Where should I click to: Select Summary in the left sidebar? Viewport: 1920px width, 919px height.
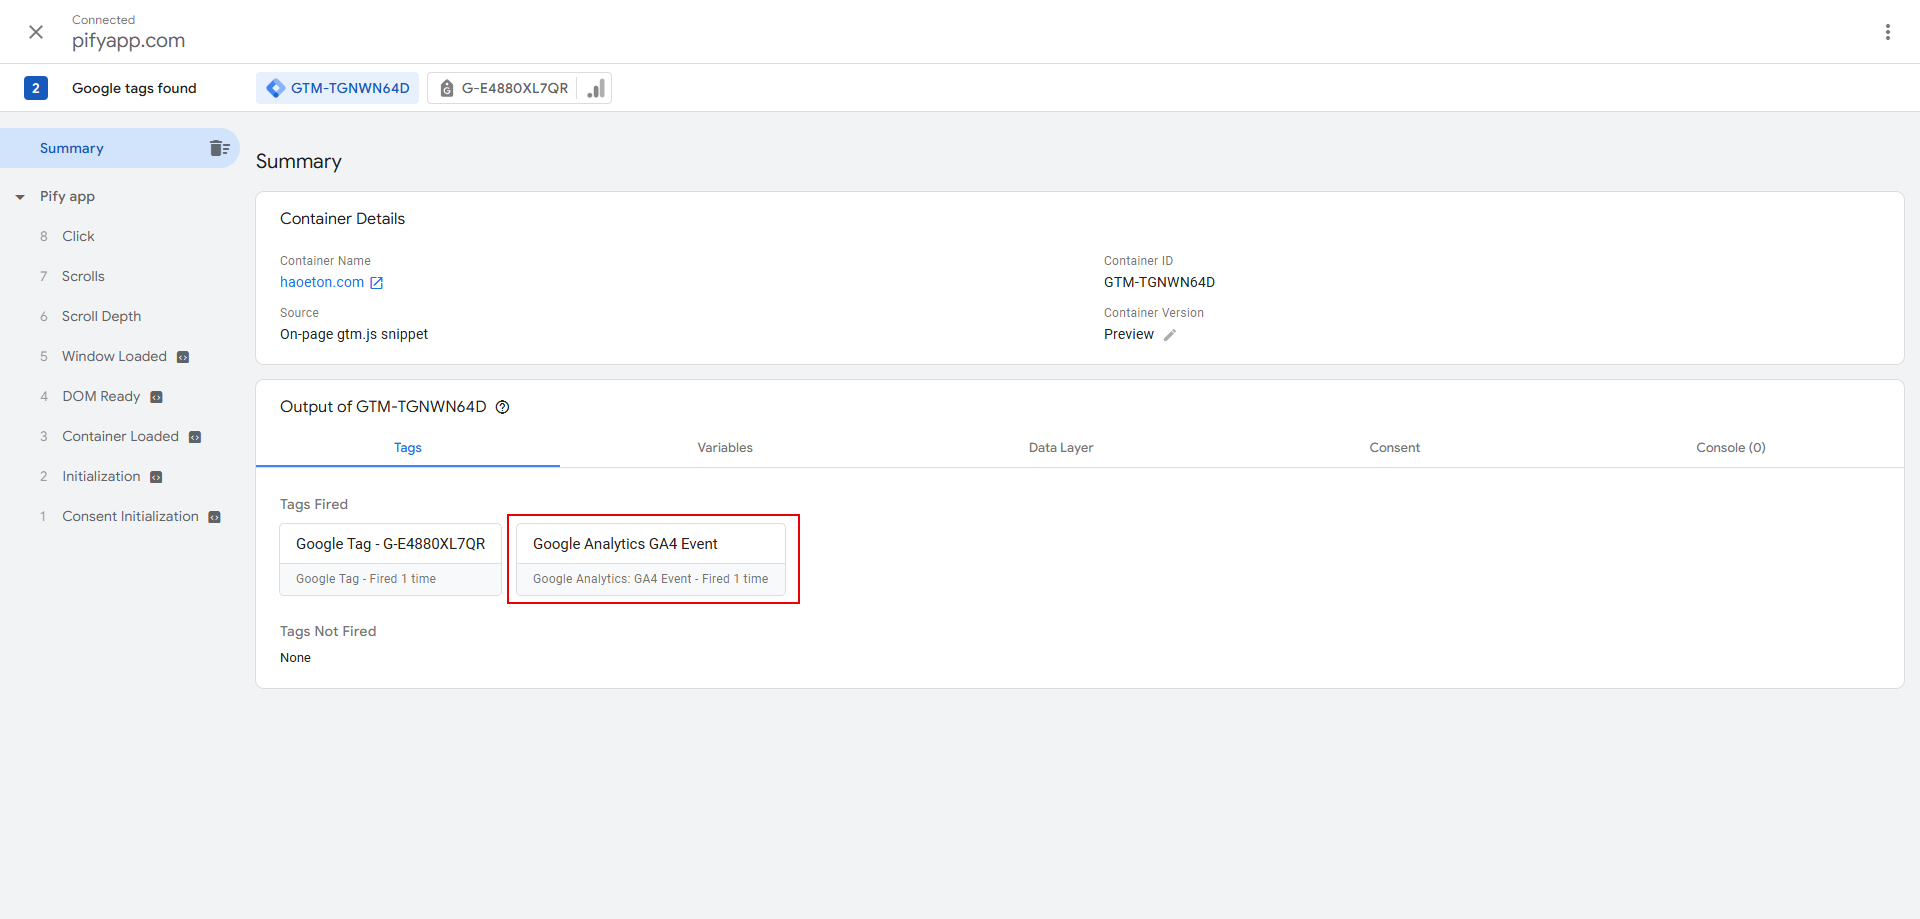coord(120,148)
